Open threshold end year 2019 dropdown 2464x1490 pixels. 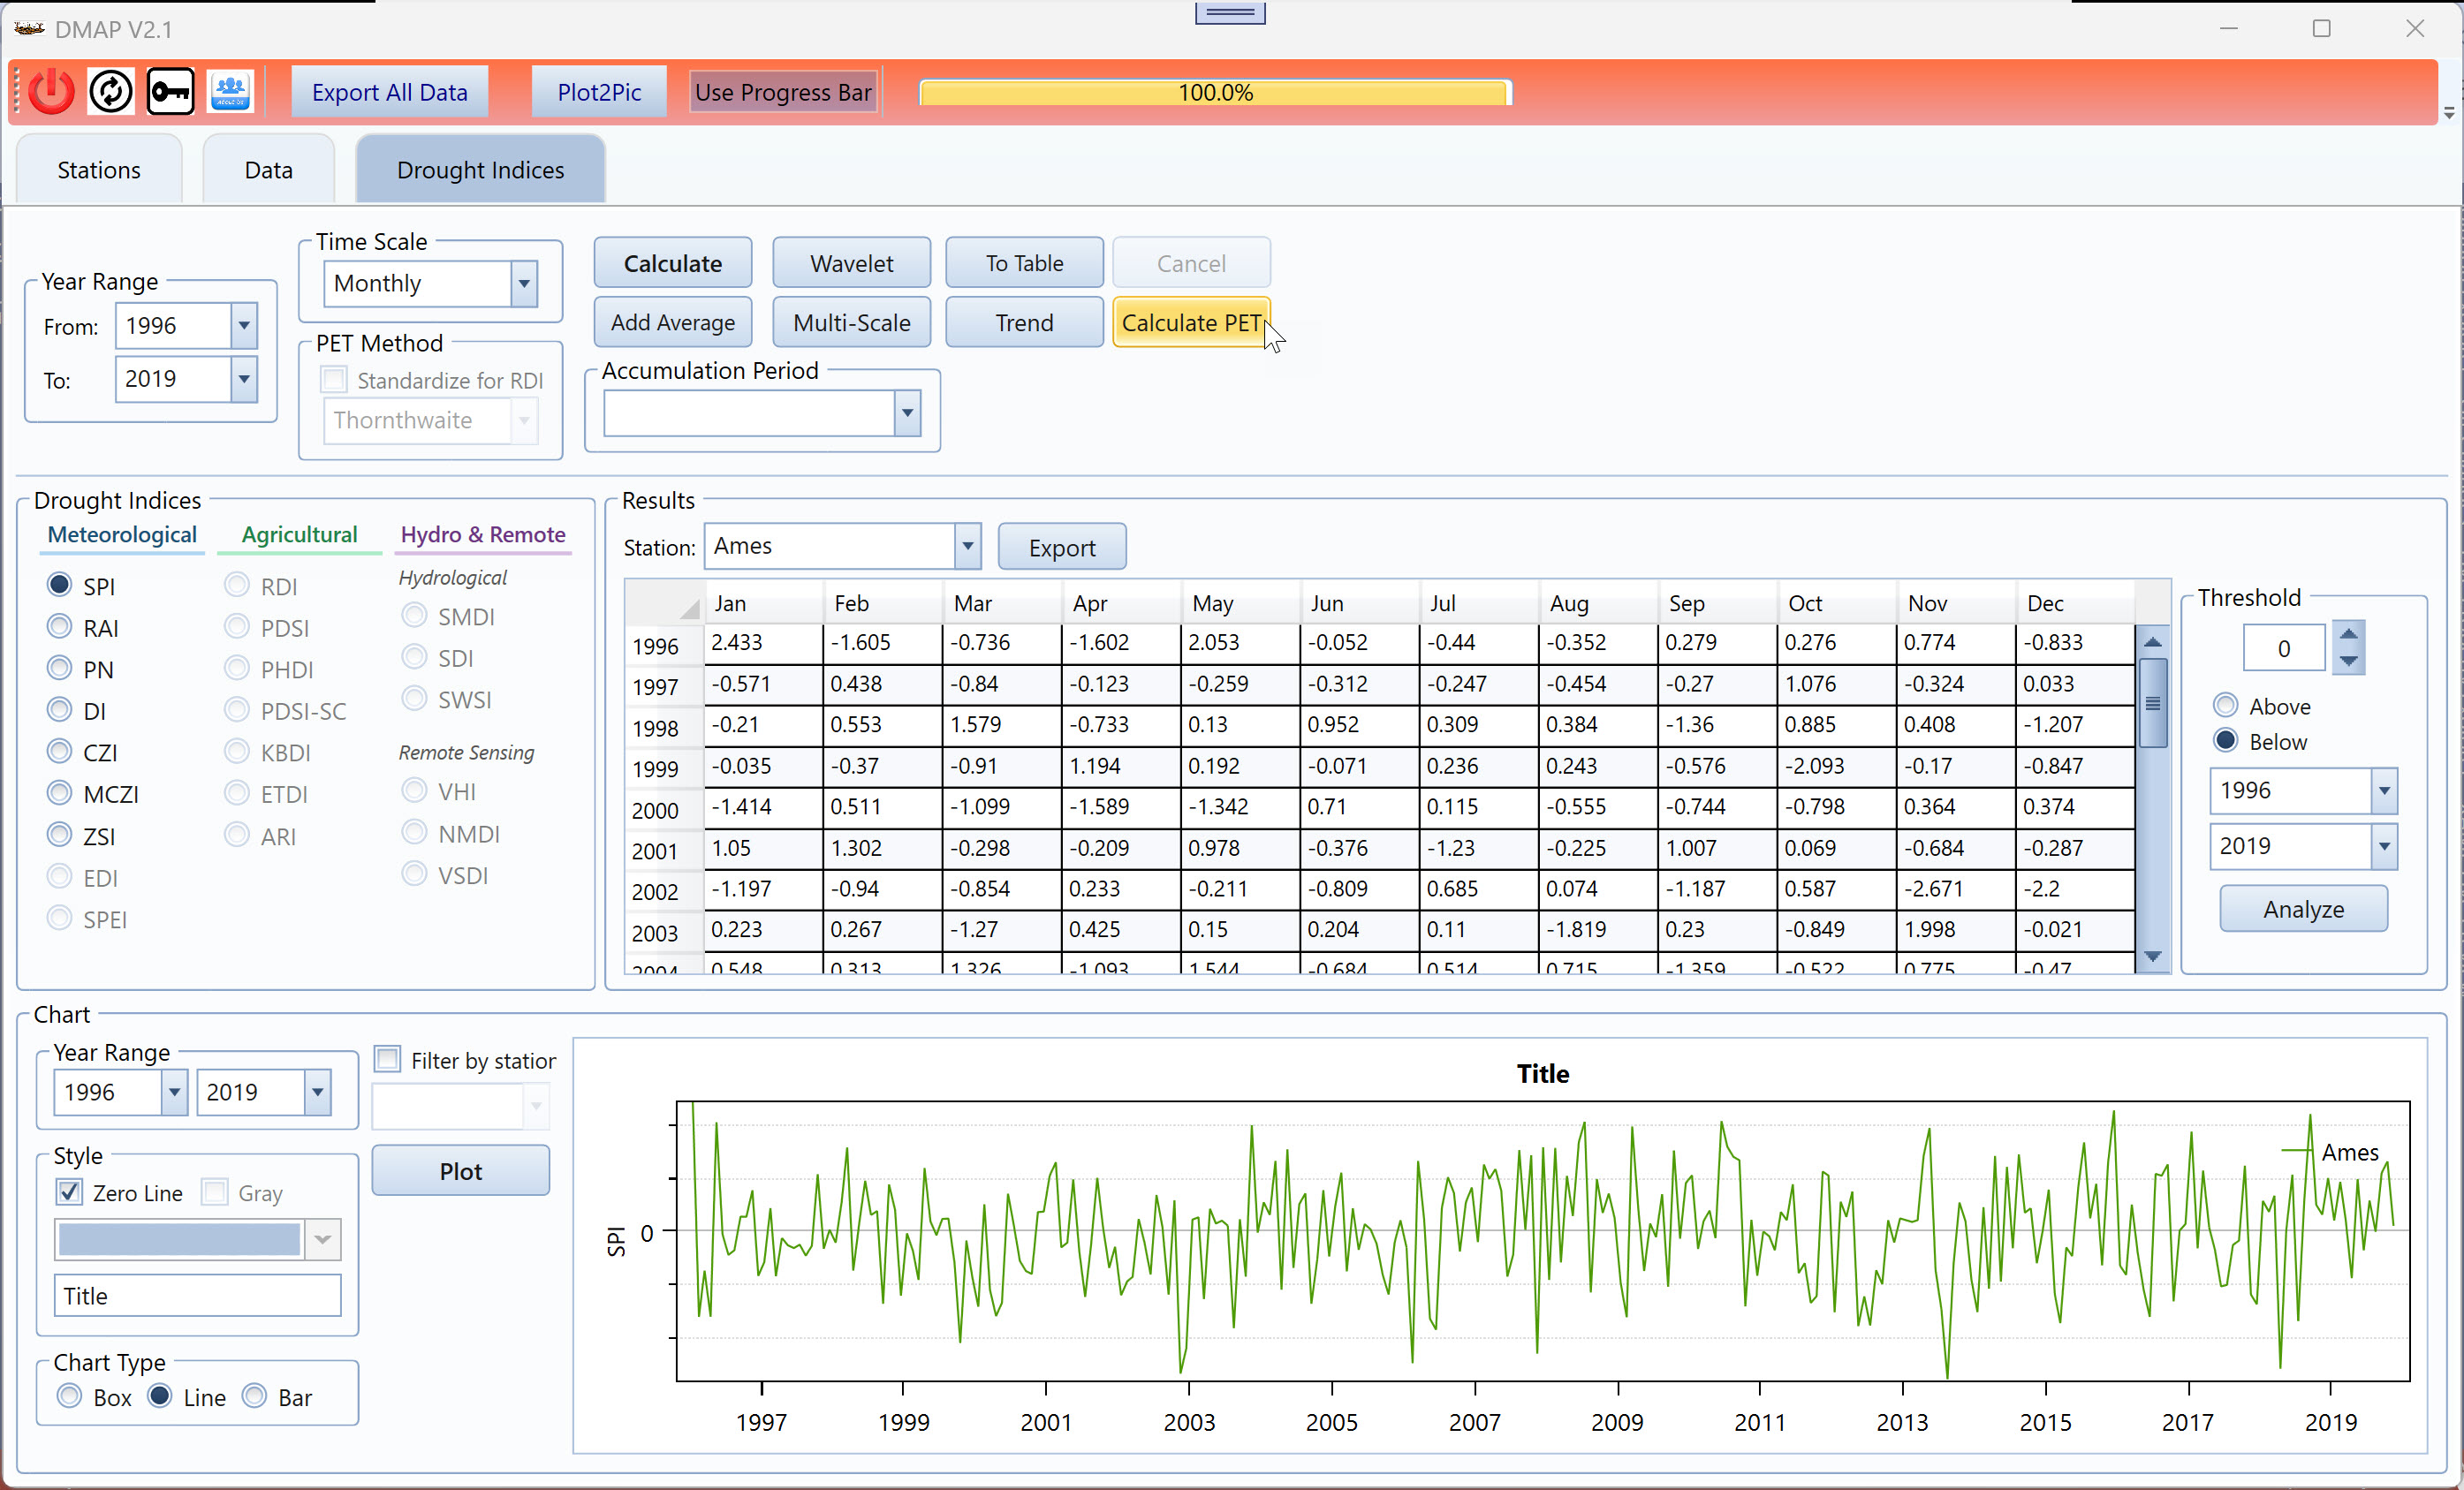pos(2384,846)
